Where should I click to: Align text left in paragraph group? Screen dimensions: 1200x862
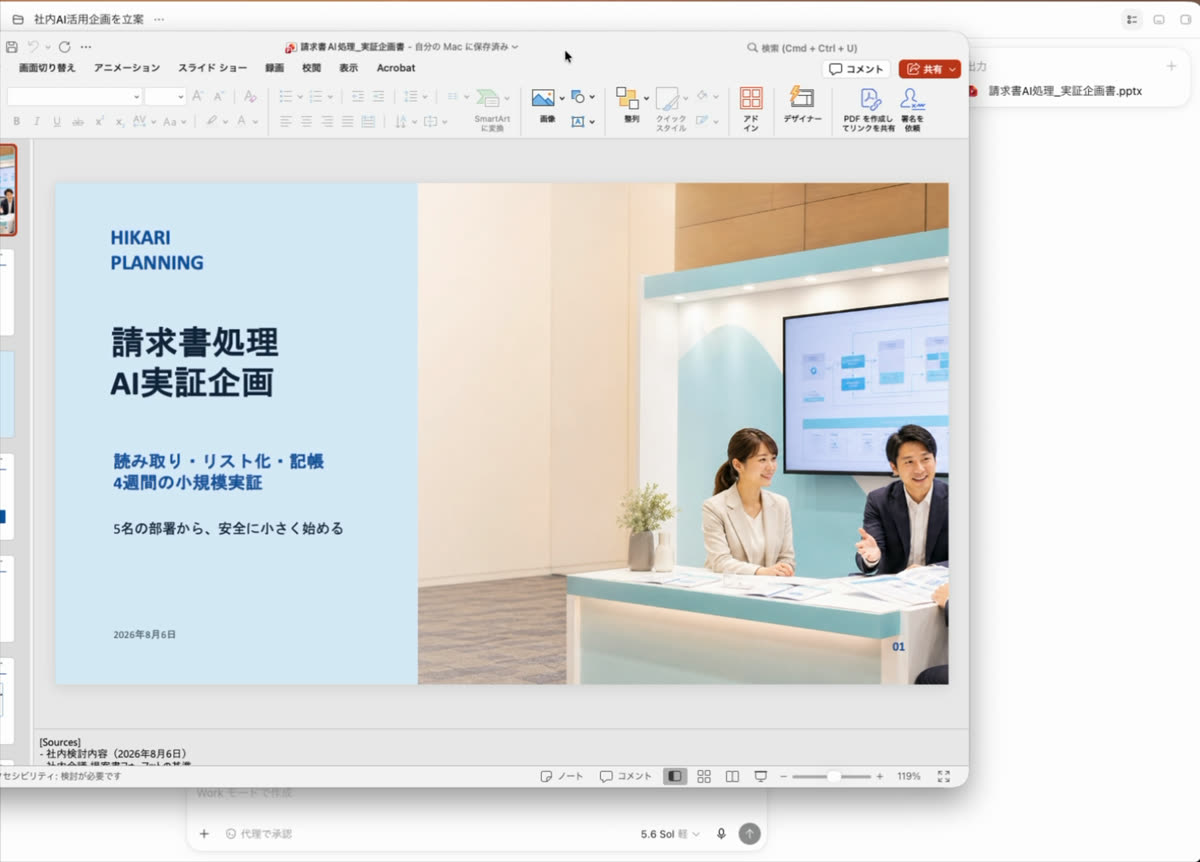pyautogui.click(x=285, y=121)
